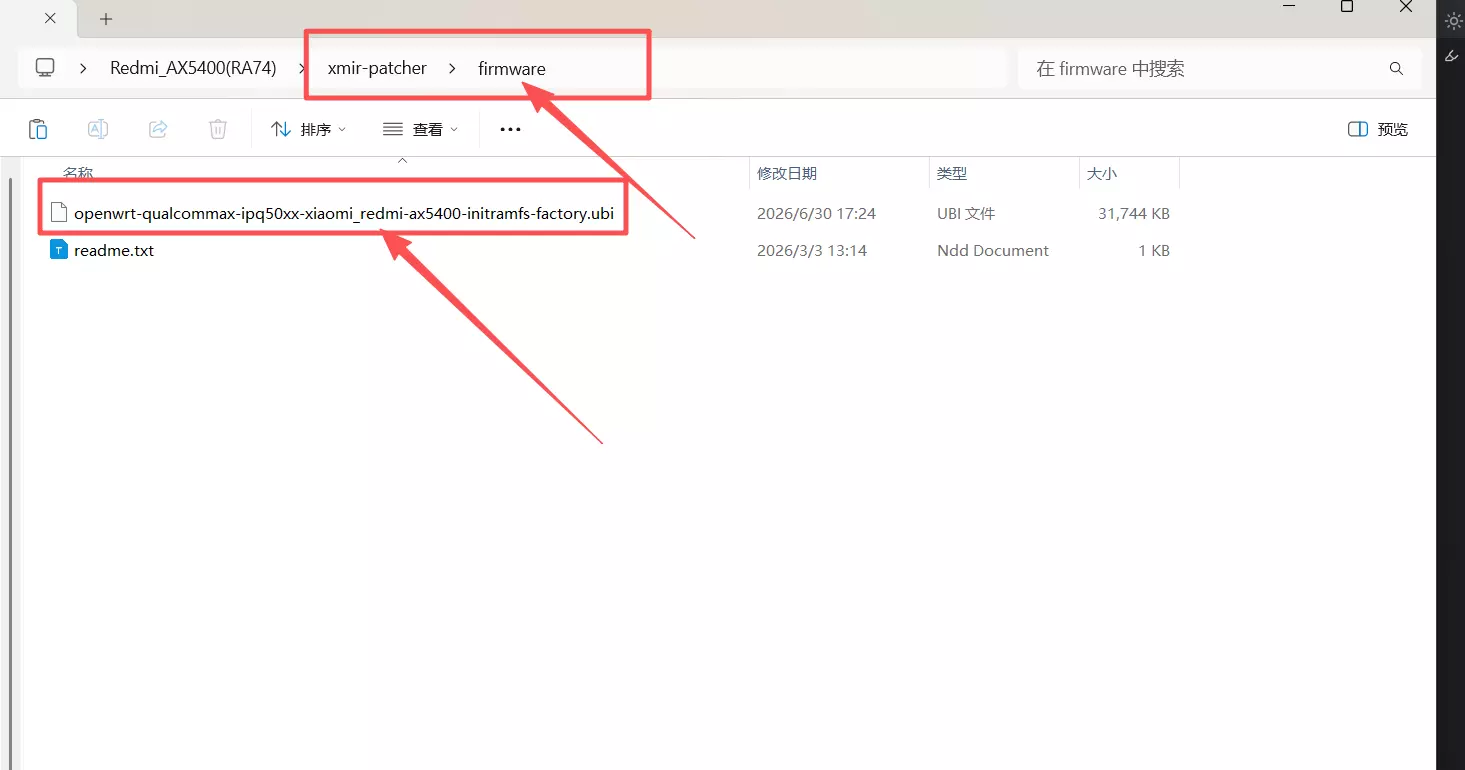Click the Share toolbar icon
The width and height of the screenshot is (1465, 770).
pos(158,129)
